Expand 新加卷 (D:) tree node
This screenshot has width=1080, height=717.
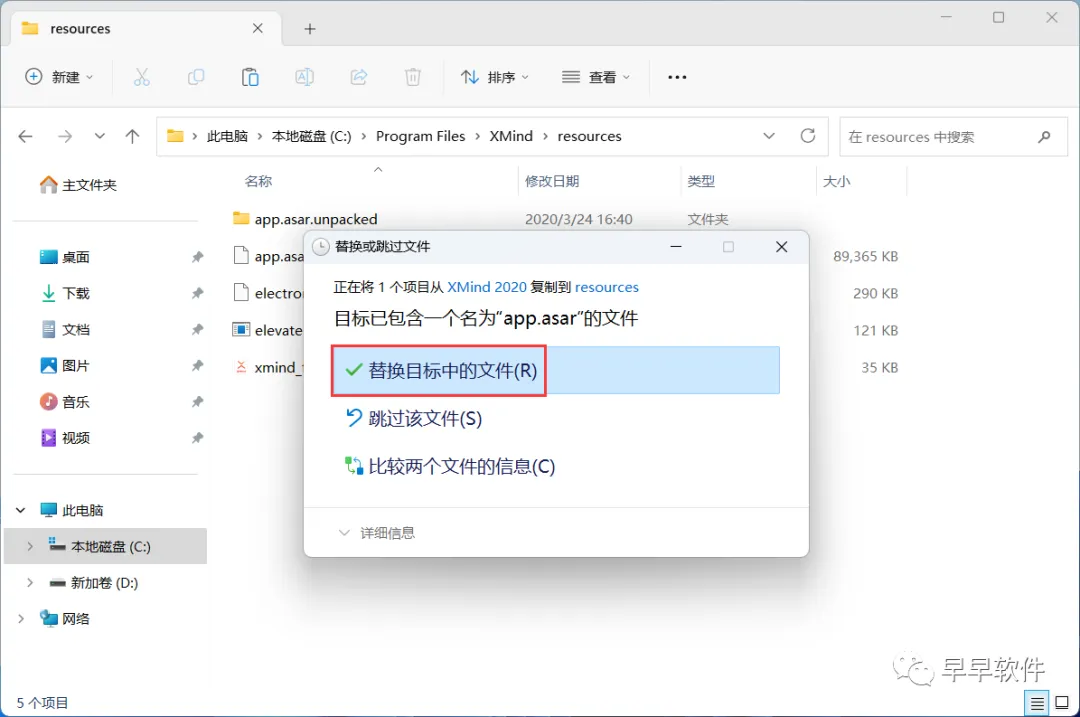pyautogui.click(x=30, y=583)
